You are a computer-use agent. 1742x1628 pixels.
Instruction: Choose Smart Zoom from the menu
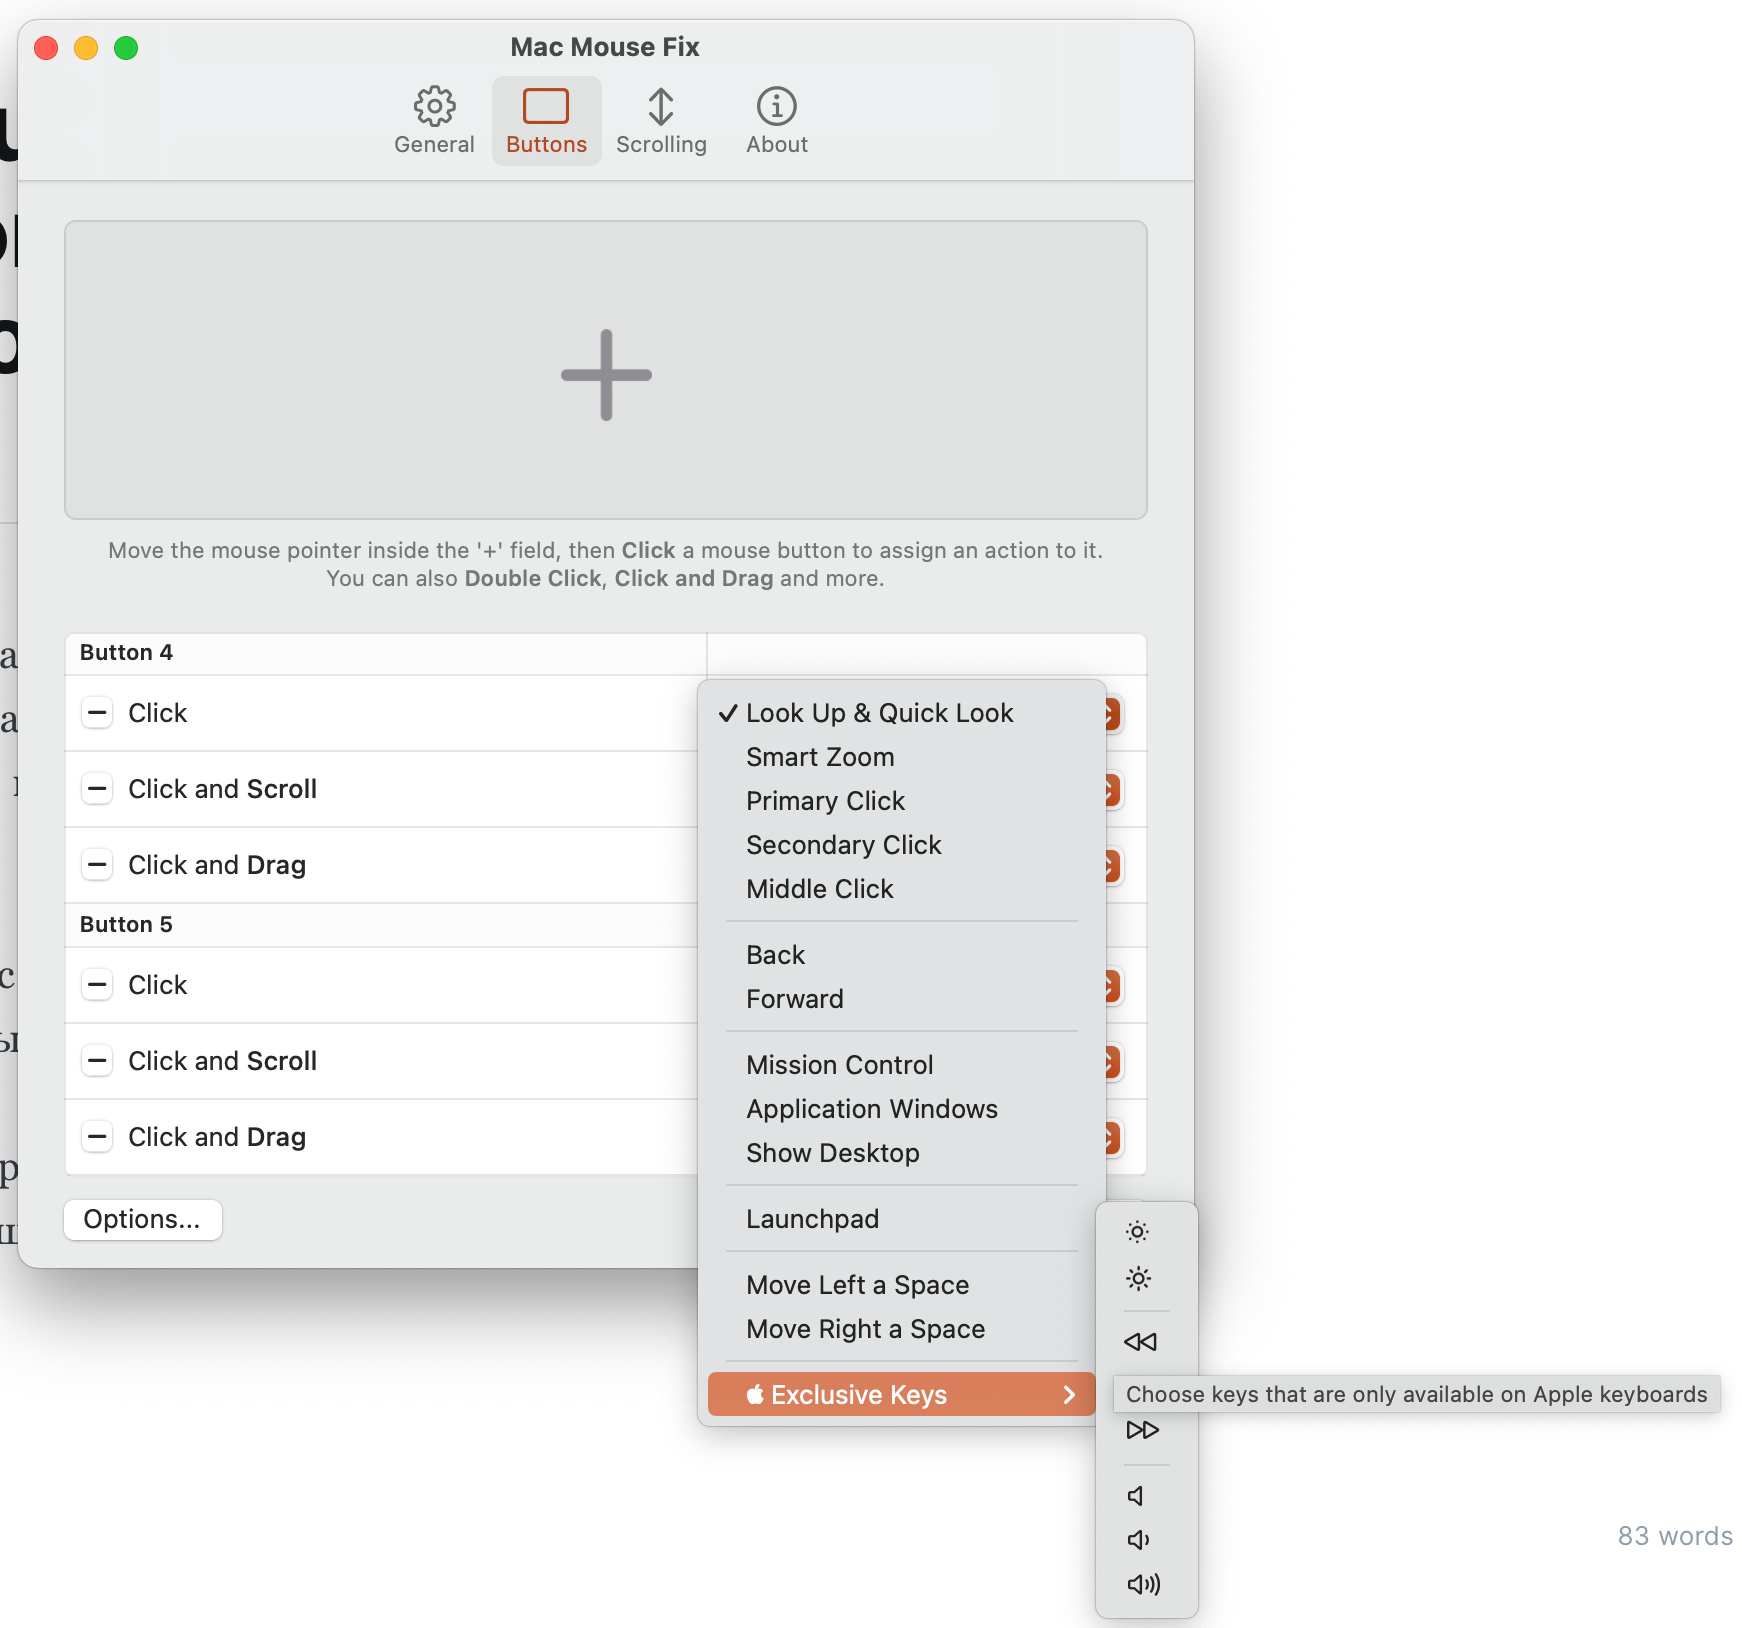pos(901,757)
